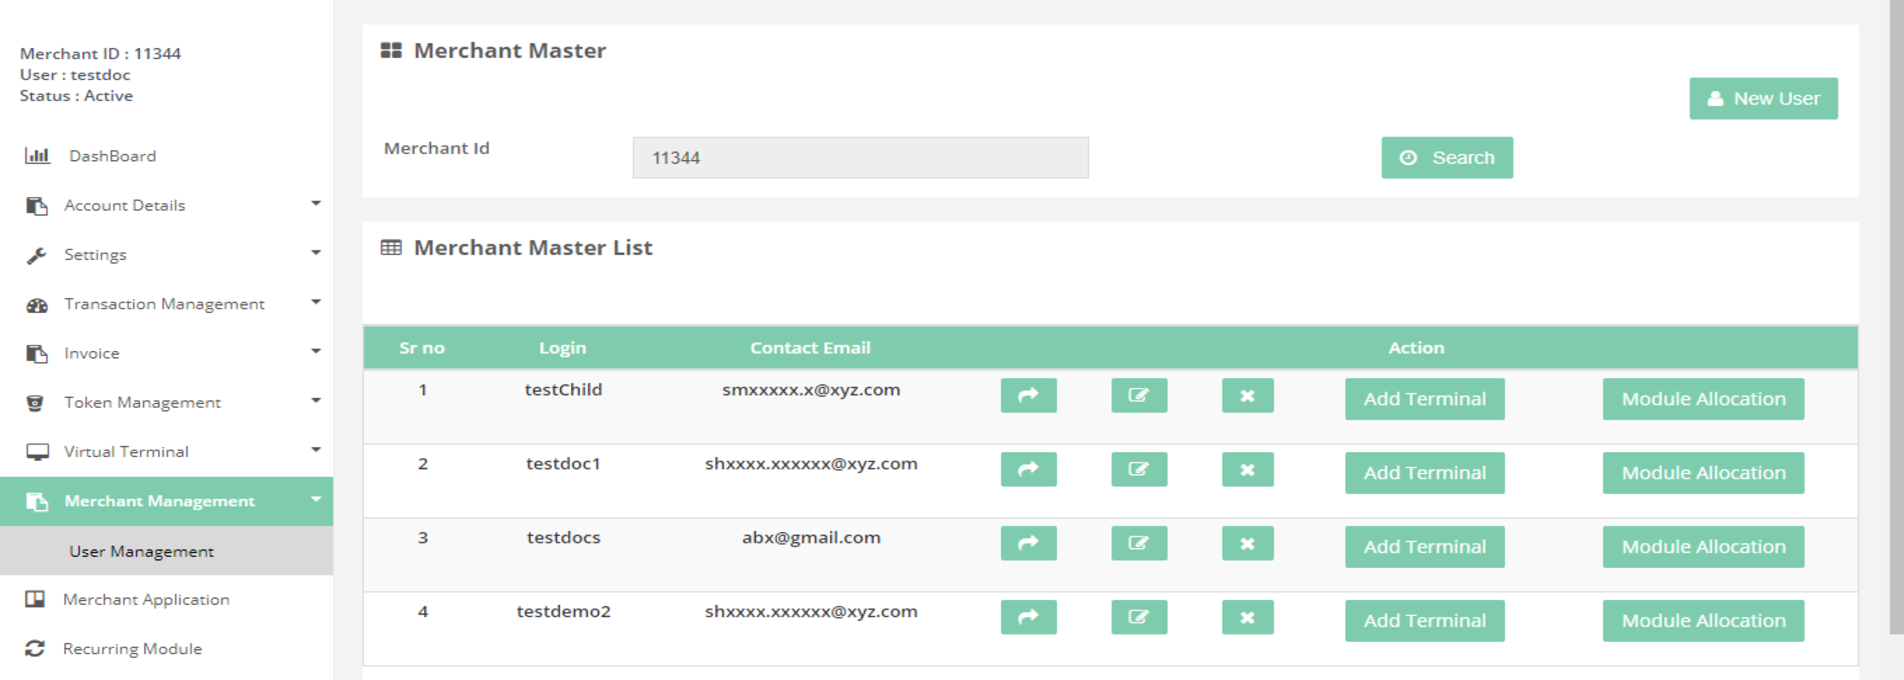Click the delete X icon for testdocs
1904x680 pixels.
[x=1247, y=544]
